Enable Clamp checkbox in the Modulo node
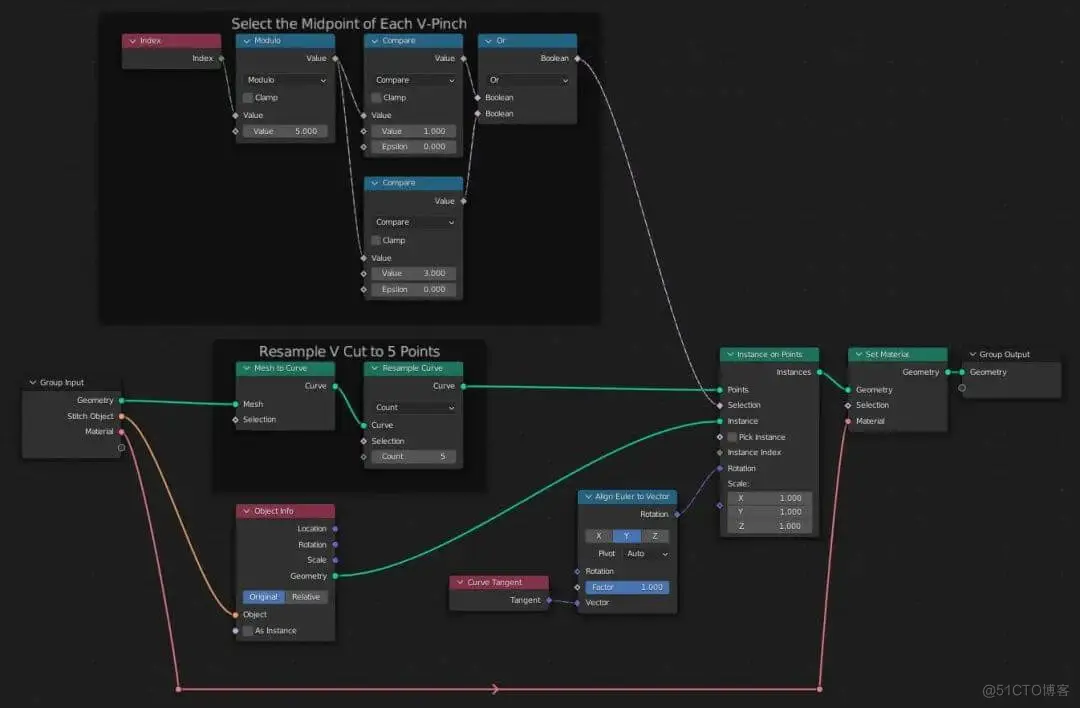 click(x=248, y=98)
